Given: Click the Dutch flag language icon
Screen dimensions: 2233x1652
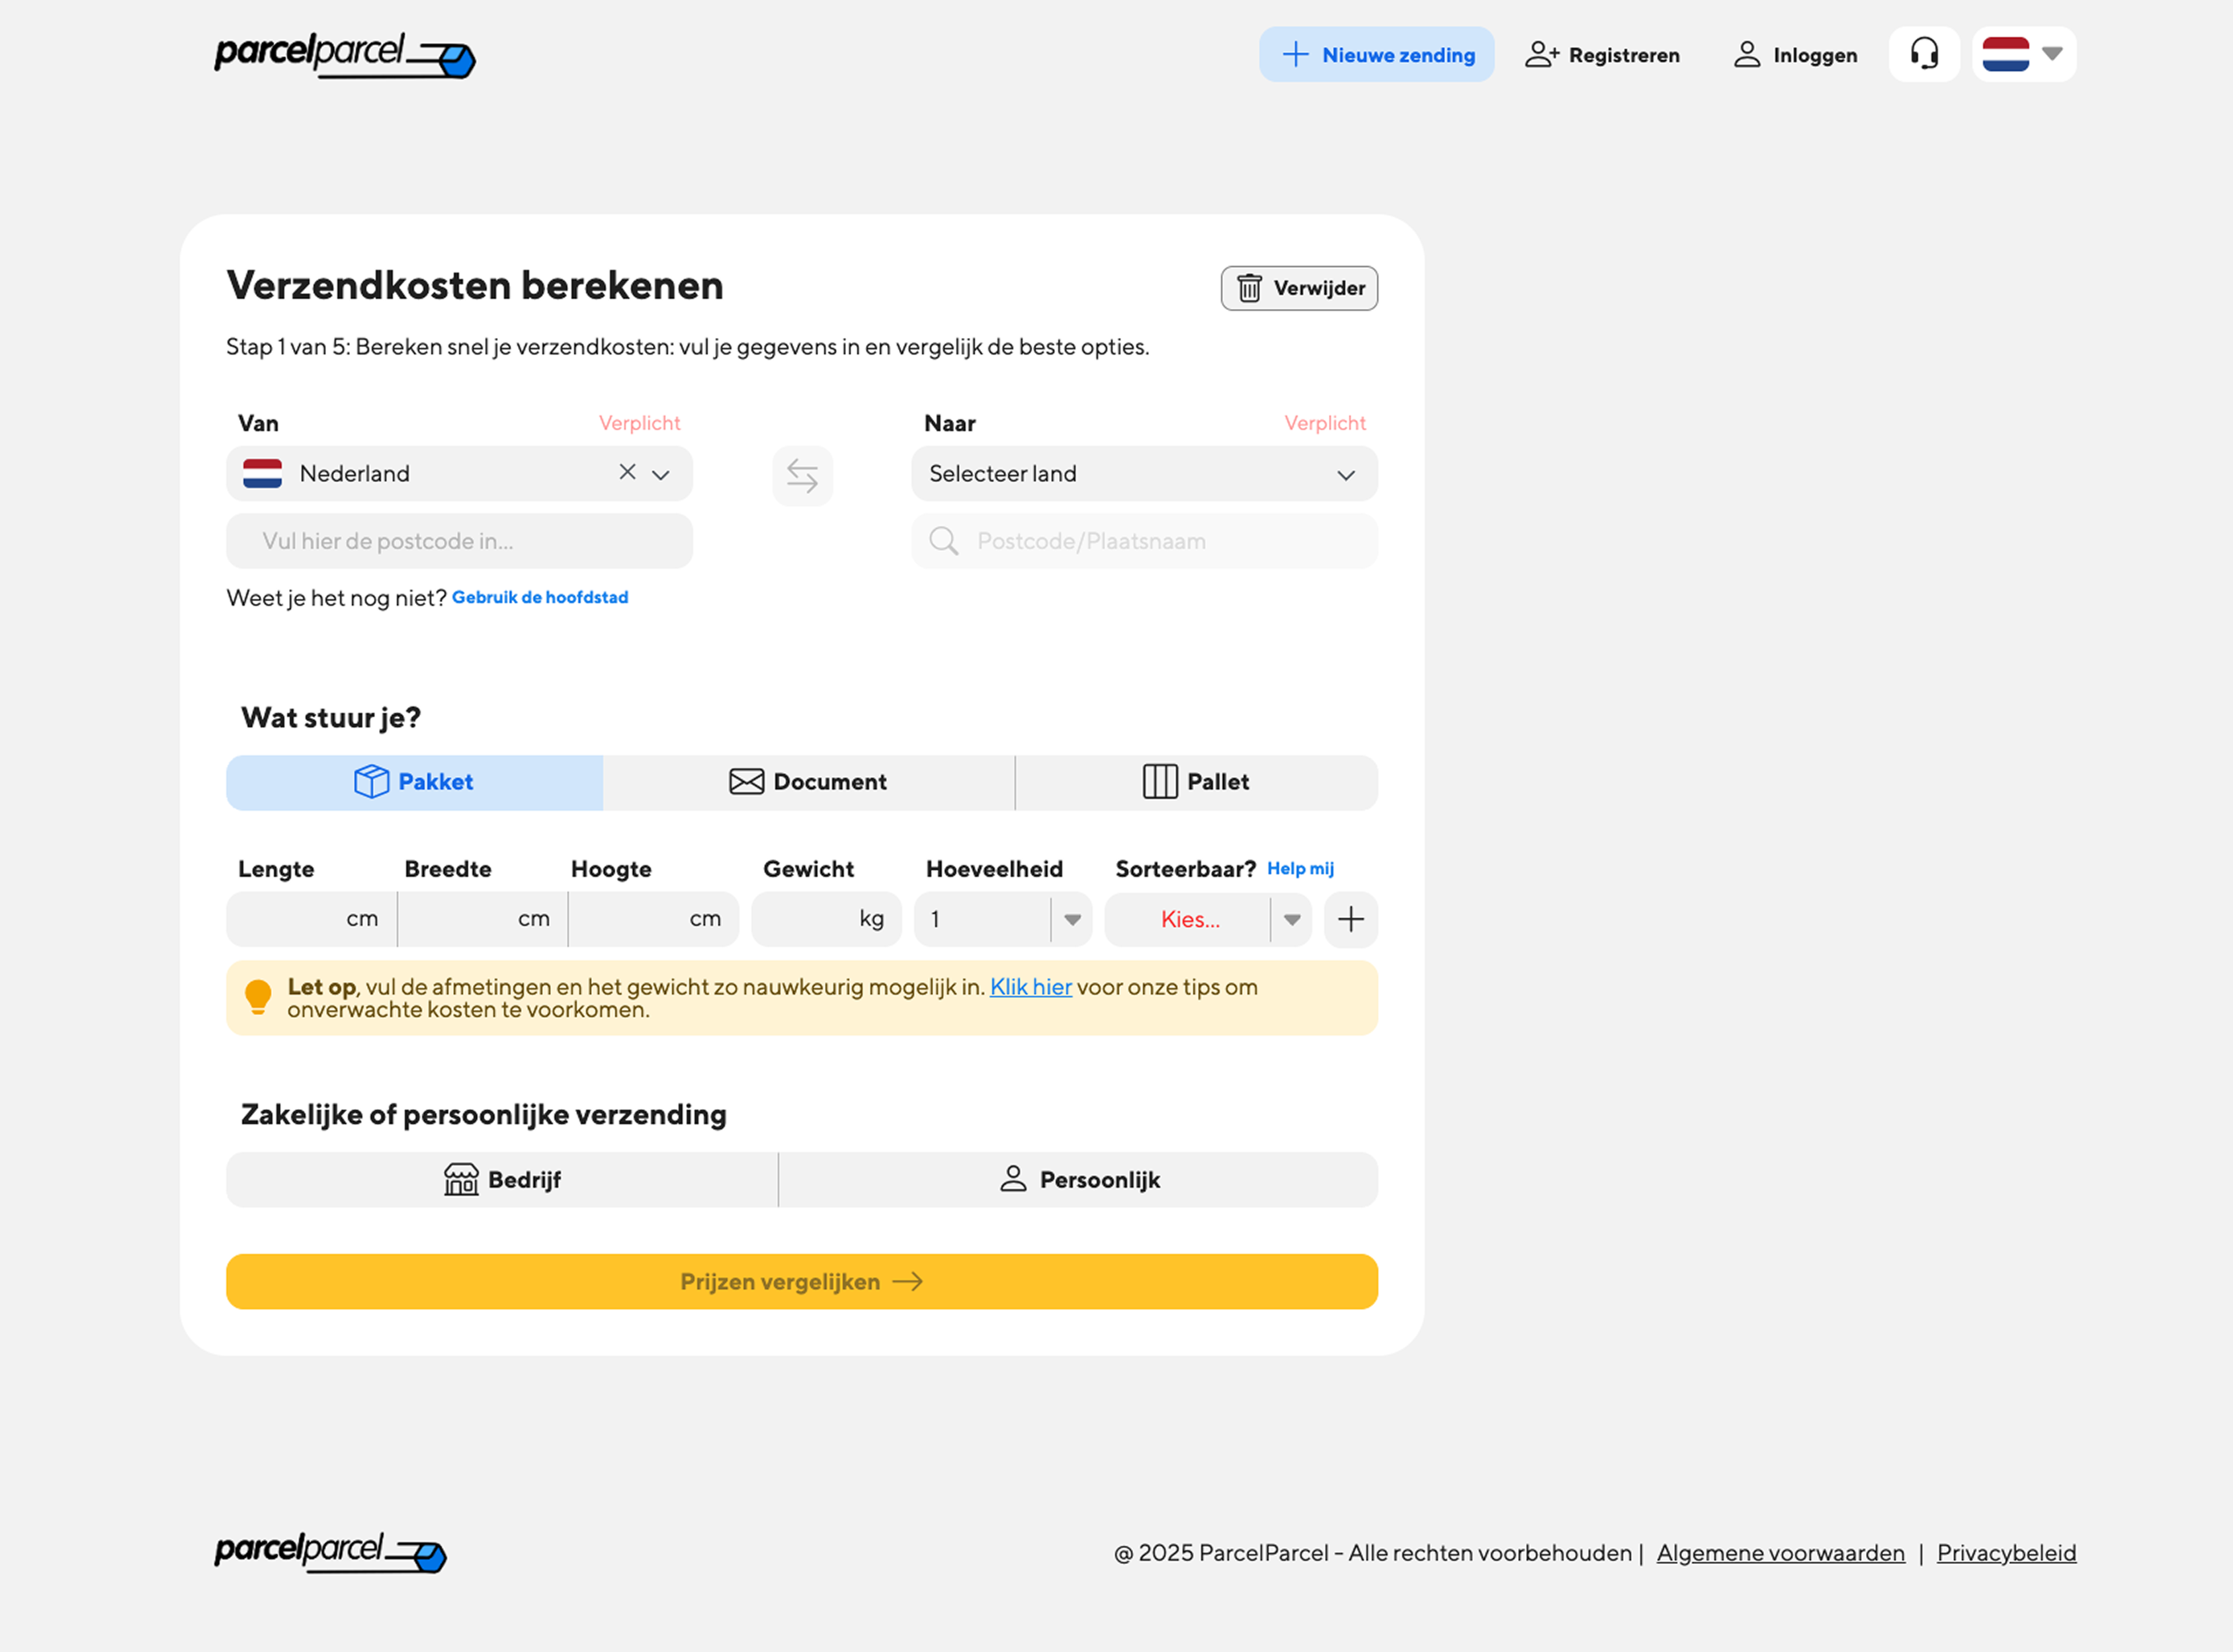Looking at the screenshot, I should [x=2005, y=54].
